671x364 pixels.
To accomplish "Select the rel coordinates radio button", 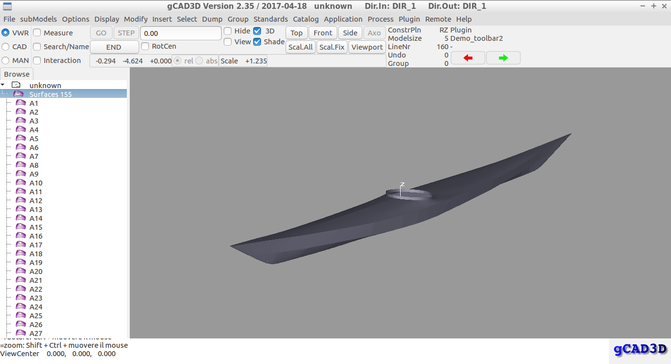I will [178, 61].
